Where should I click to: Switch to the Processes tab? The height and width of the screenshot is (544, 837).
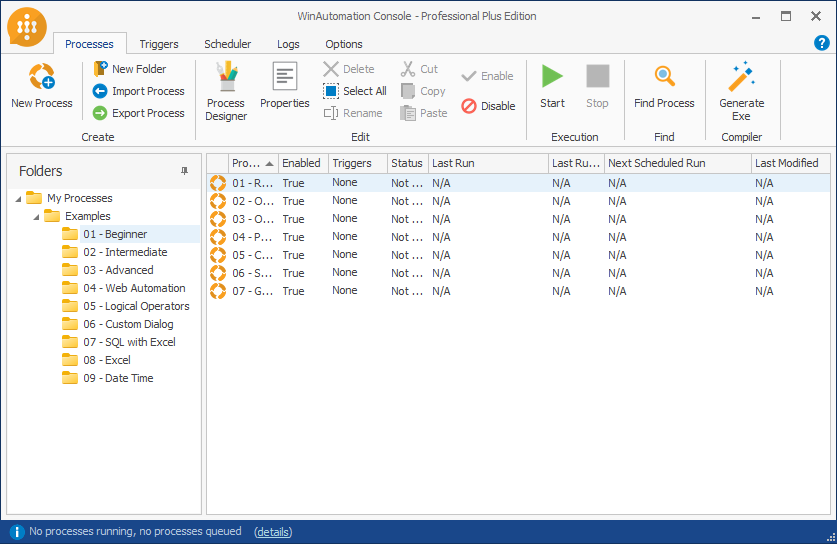[89, 44]
